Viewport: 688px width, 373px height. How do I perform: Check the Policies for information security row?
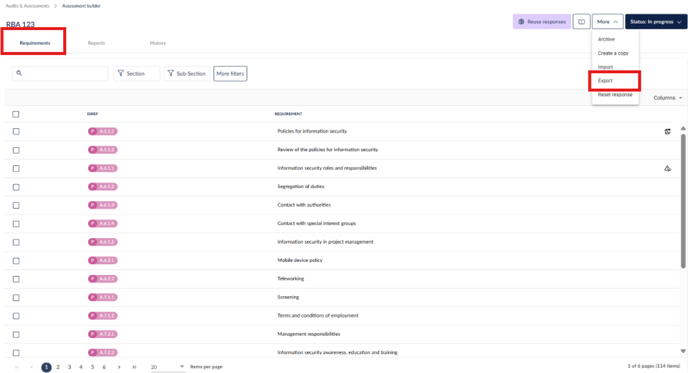point(16,131)
